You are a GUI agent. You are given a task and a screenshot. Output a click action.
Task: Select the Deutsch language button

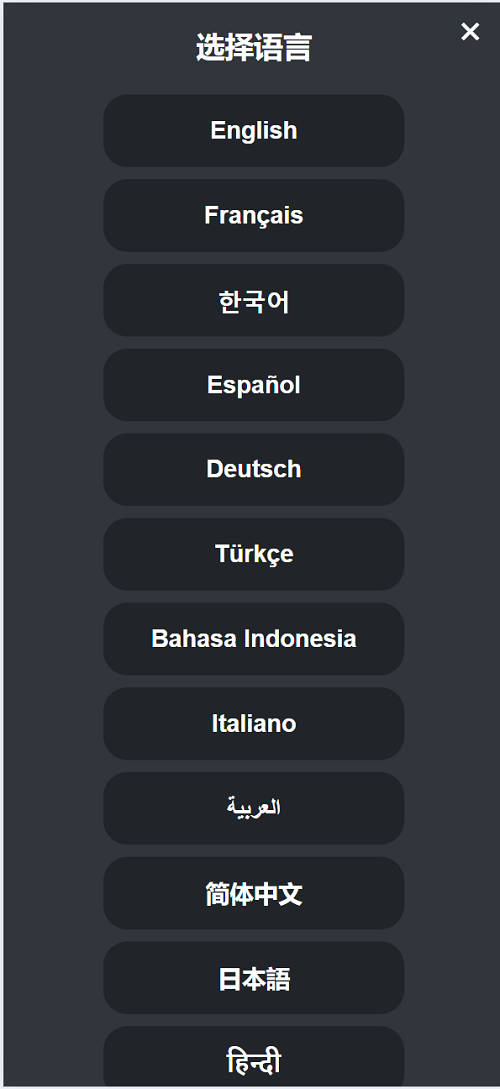click(253, 469)
